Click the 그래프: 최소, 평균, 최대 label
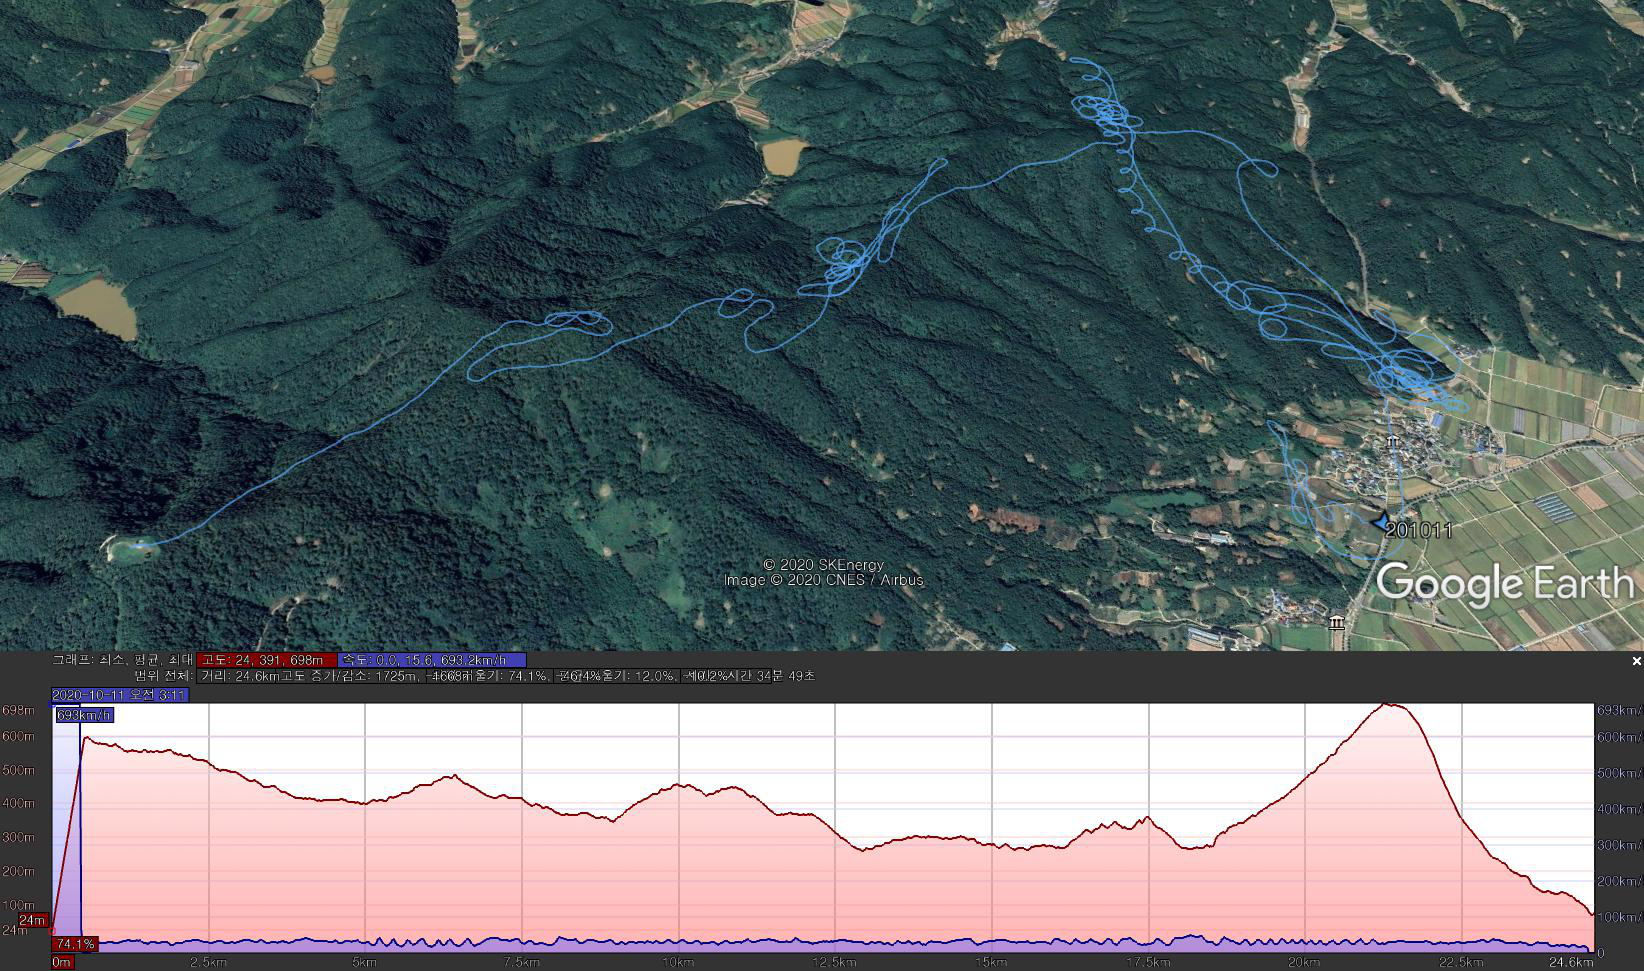 (122, 660)
